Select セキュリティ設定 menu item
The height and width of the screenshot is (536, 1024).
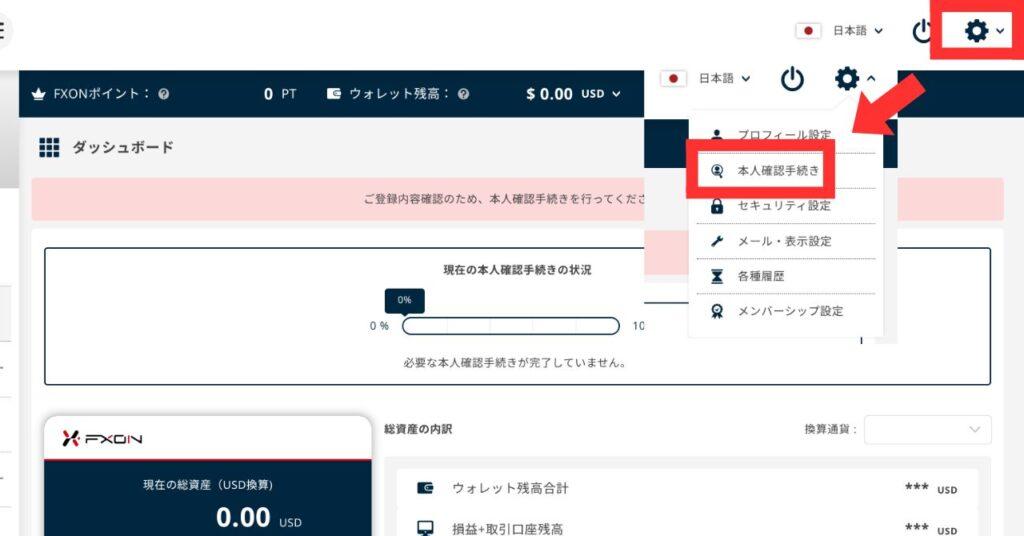click(783, 206)
